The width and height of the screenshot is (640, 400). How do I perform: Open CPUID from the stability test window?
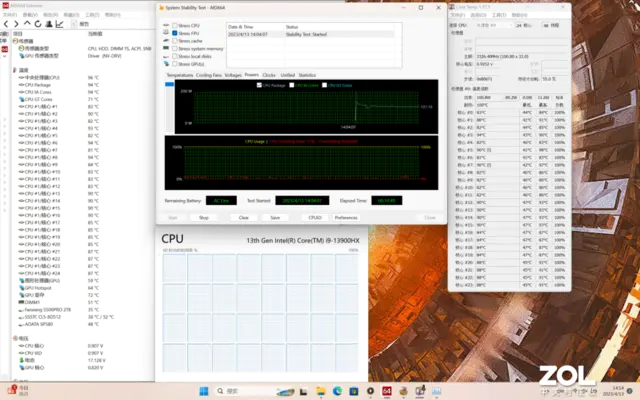click(315, 218)
